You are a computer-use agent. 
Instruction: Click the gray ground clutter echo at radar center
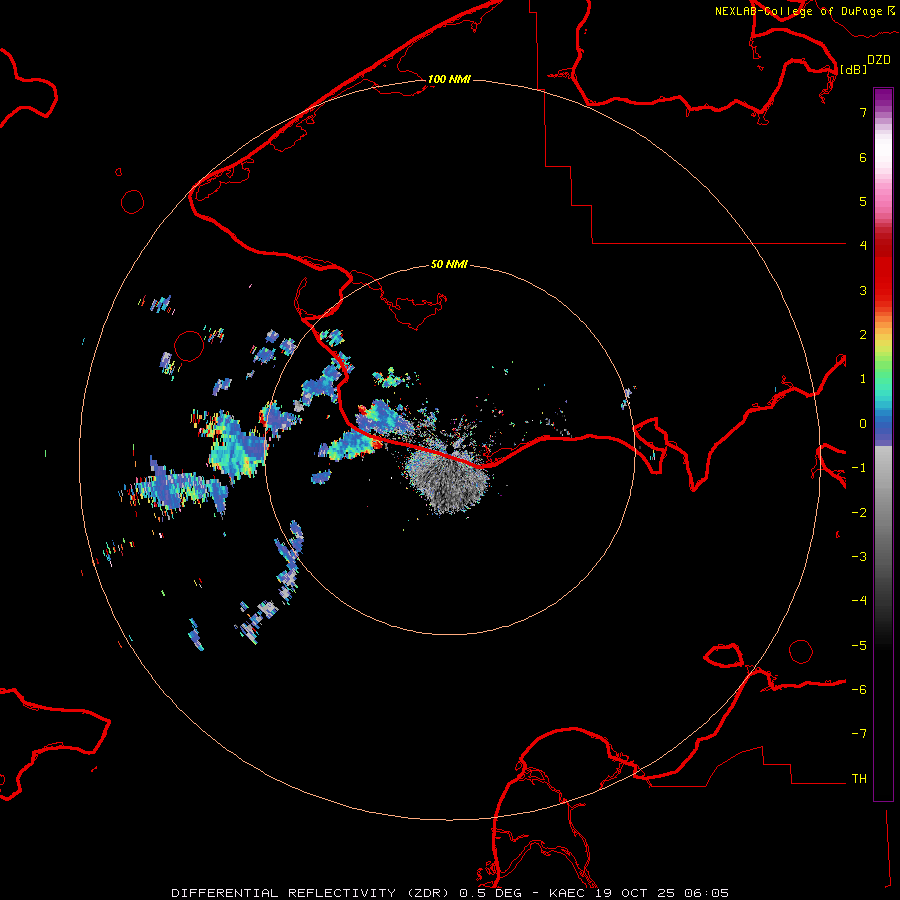447,481
